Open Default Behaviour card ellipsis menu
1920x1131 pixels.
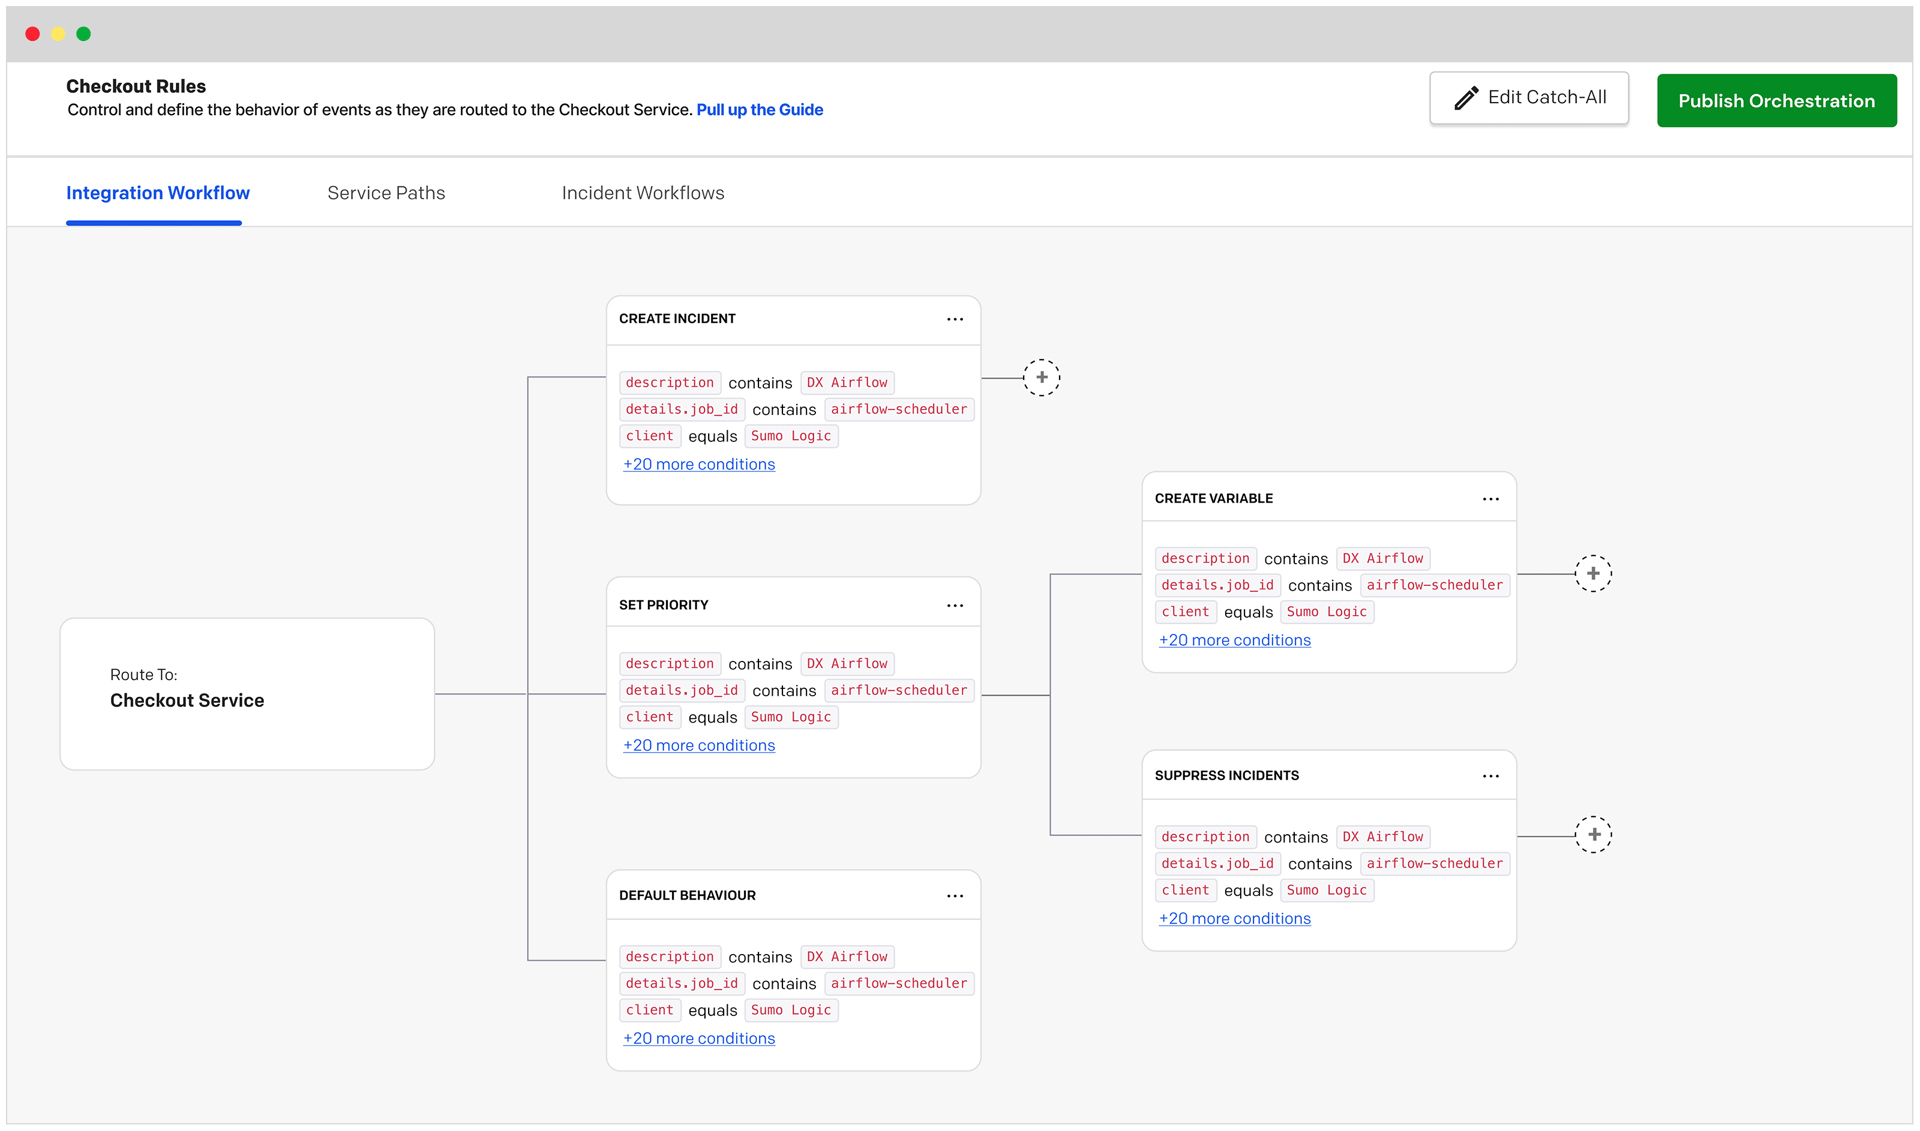955,896
